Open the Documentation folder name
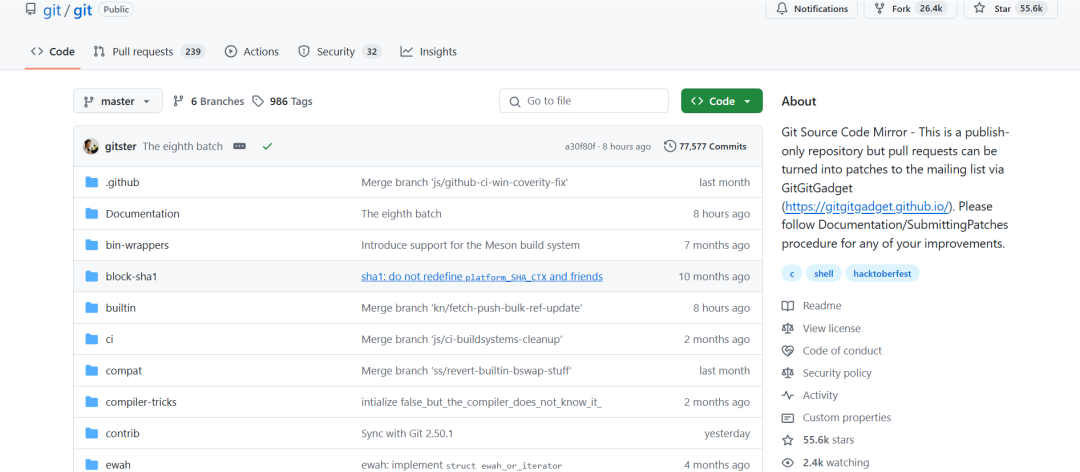 point(143,214)
